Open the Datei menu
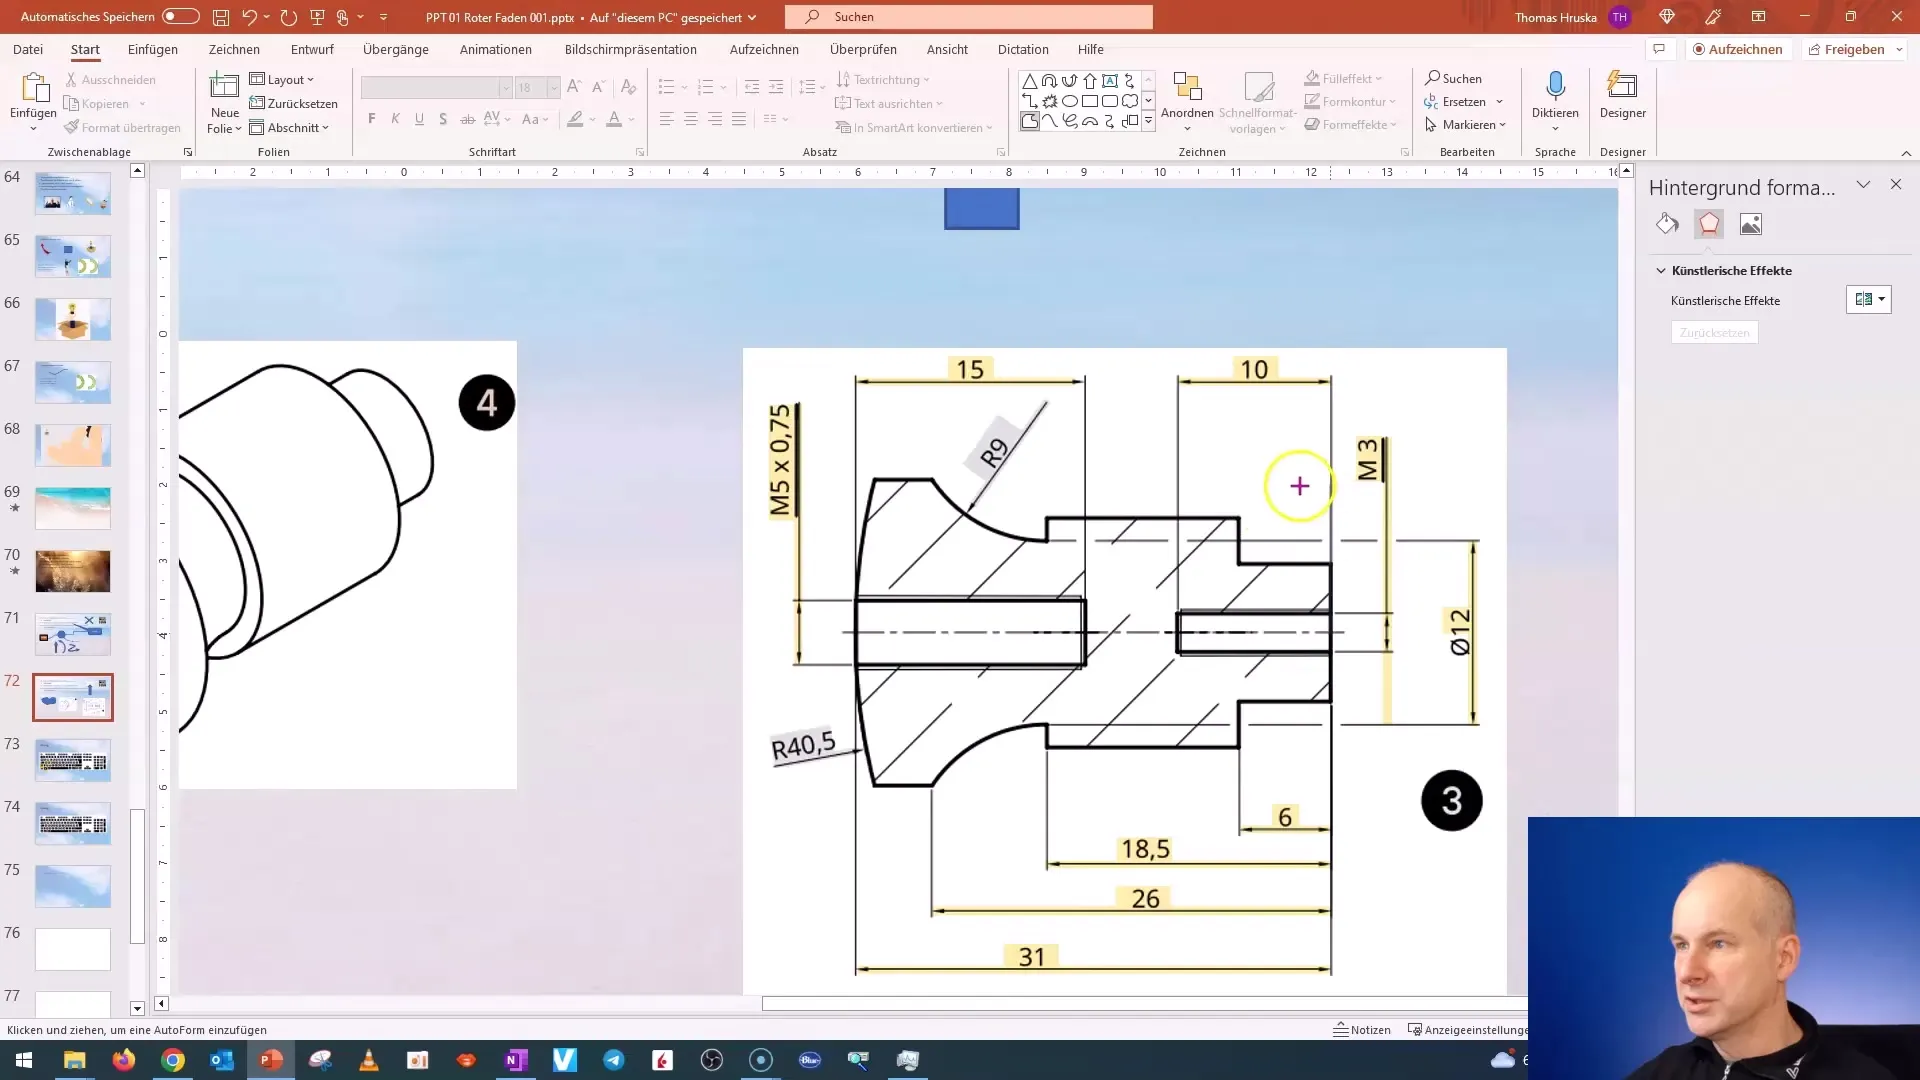 (28, 49)
